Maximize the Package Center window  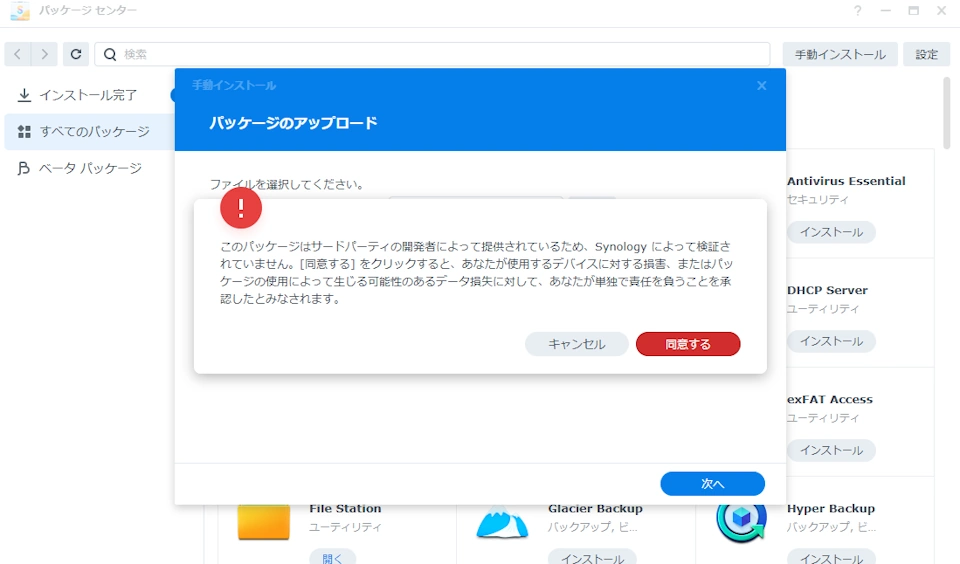coord(913,10)
